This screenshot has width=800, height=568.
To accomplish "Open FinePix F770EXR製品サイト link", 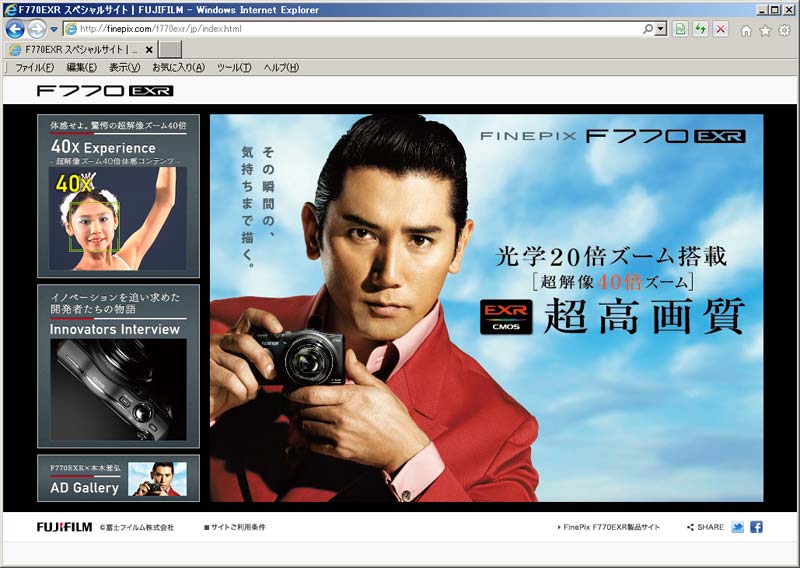I will [x=609, y=527].
